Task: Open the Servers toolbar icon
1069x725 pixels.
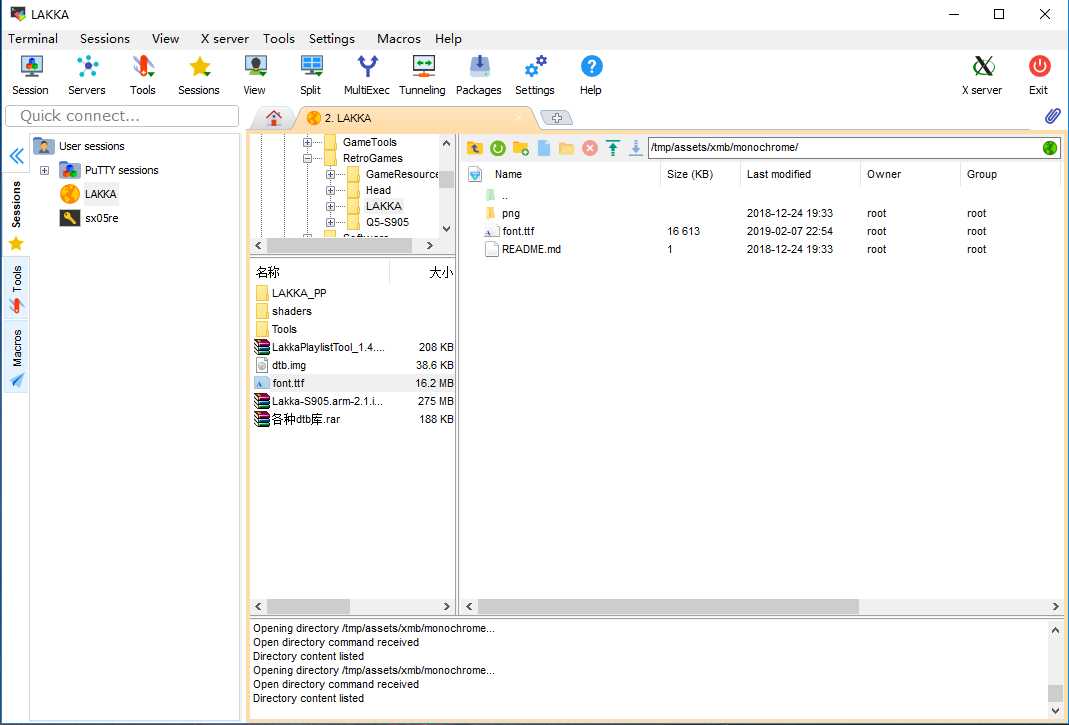Action: pos(87,75)
